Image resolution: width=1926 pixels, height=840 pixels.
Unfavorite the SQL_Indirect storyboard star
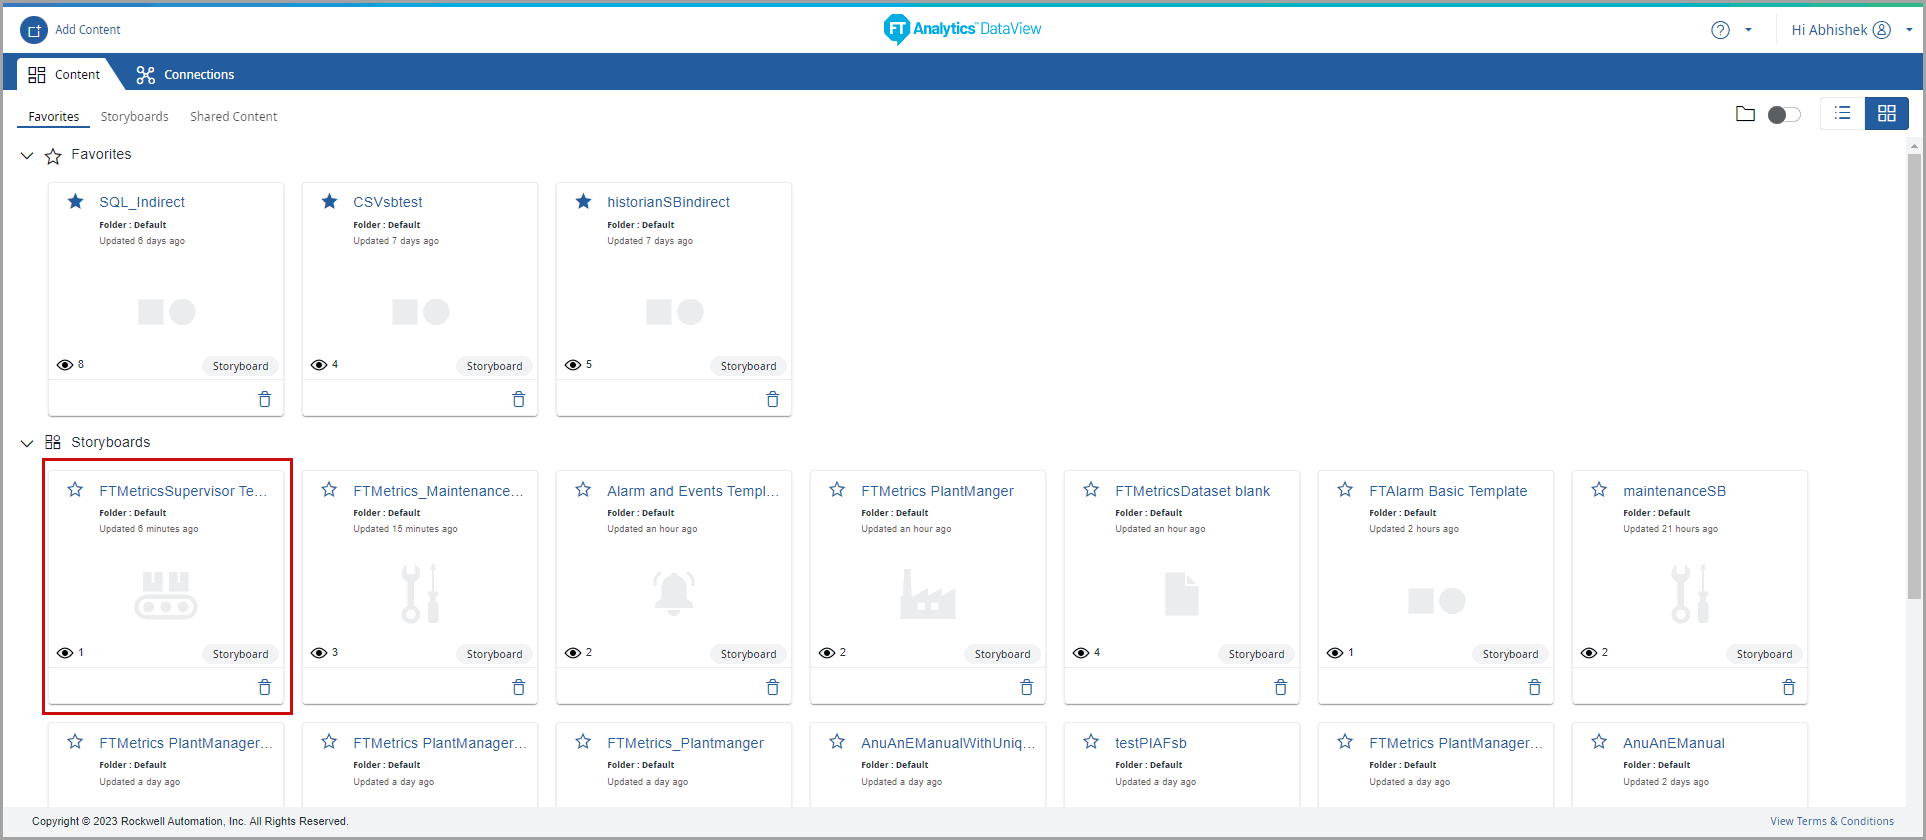[x=76, y=202]
